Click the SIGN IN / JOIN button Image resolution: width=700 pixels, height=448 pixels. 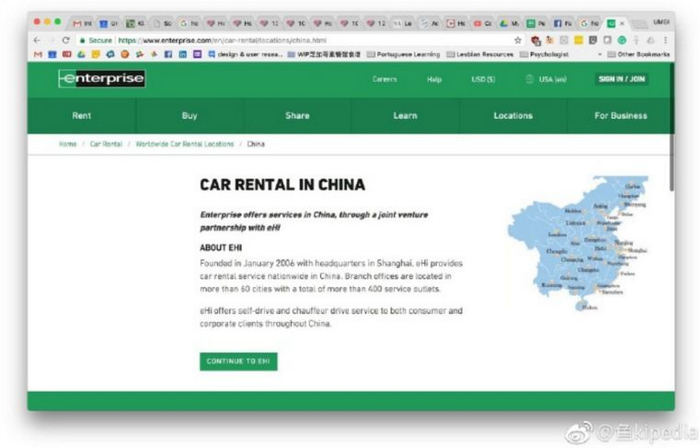tap(621, 79)
